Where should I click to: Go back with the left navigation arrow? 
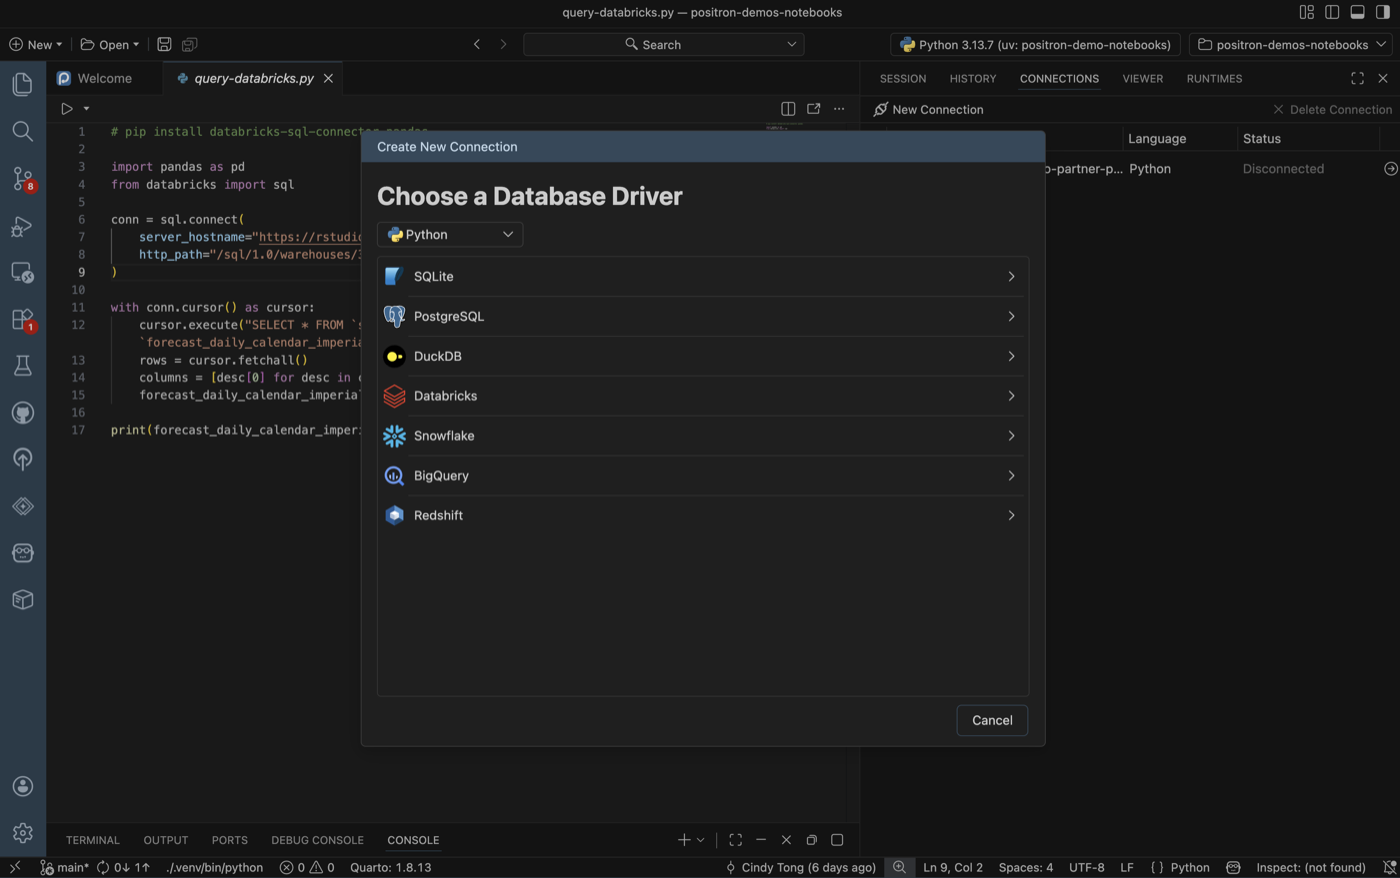(x=477, y=44)
